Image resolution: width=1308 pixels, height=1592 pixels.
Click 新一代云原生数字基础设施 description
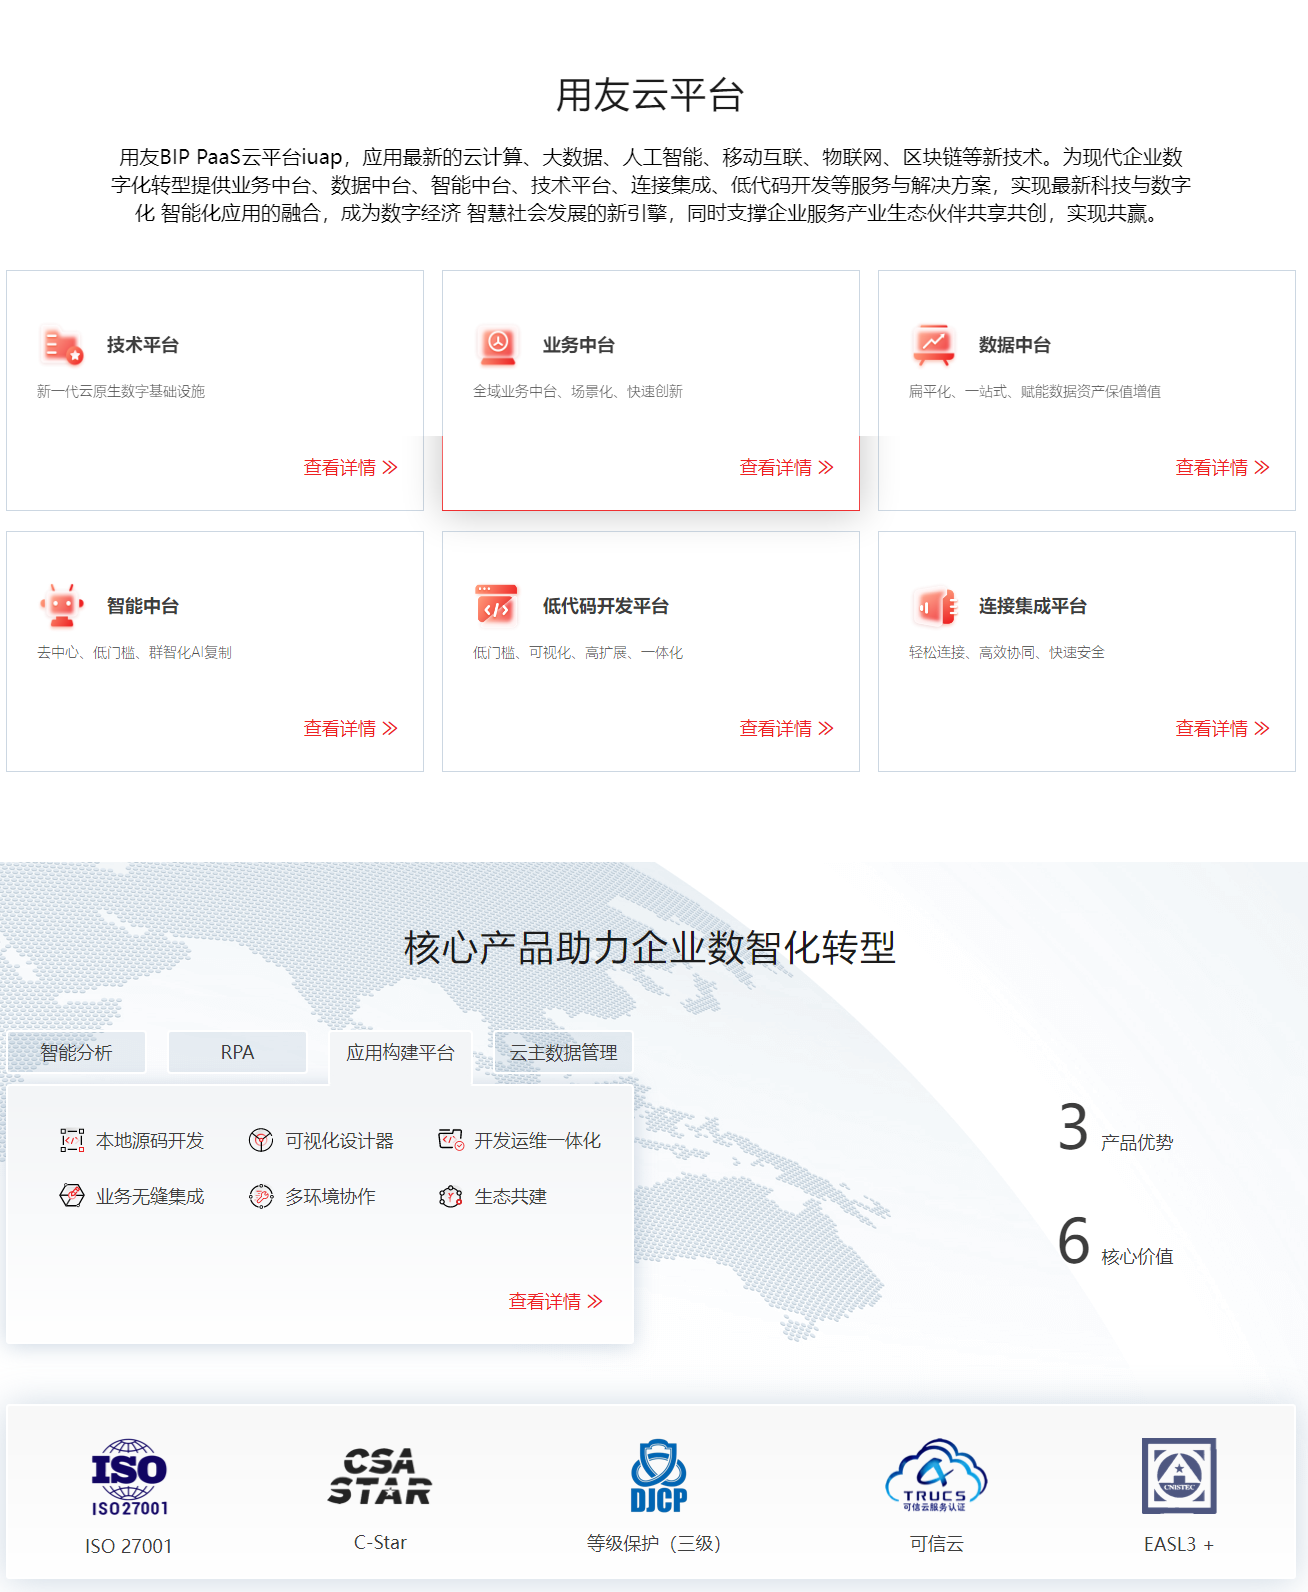121,391
